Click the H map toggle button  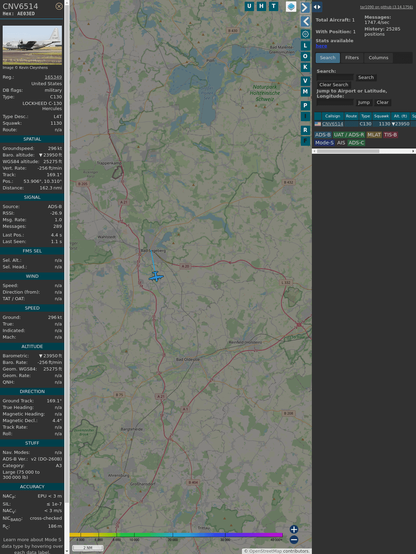coord(262,6)
